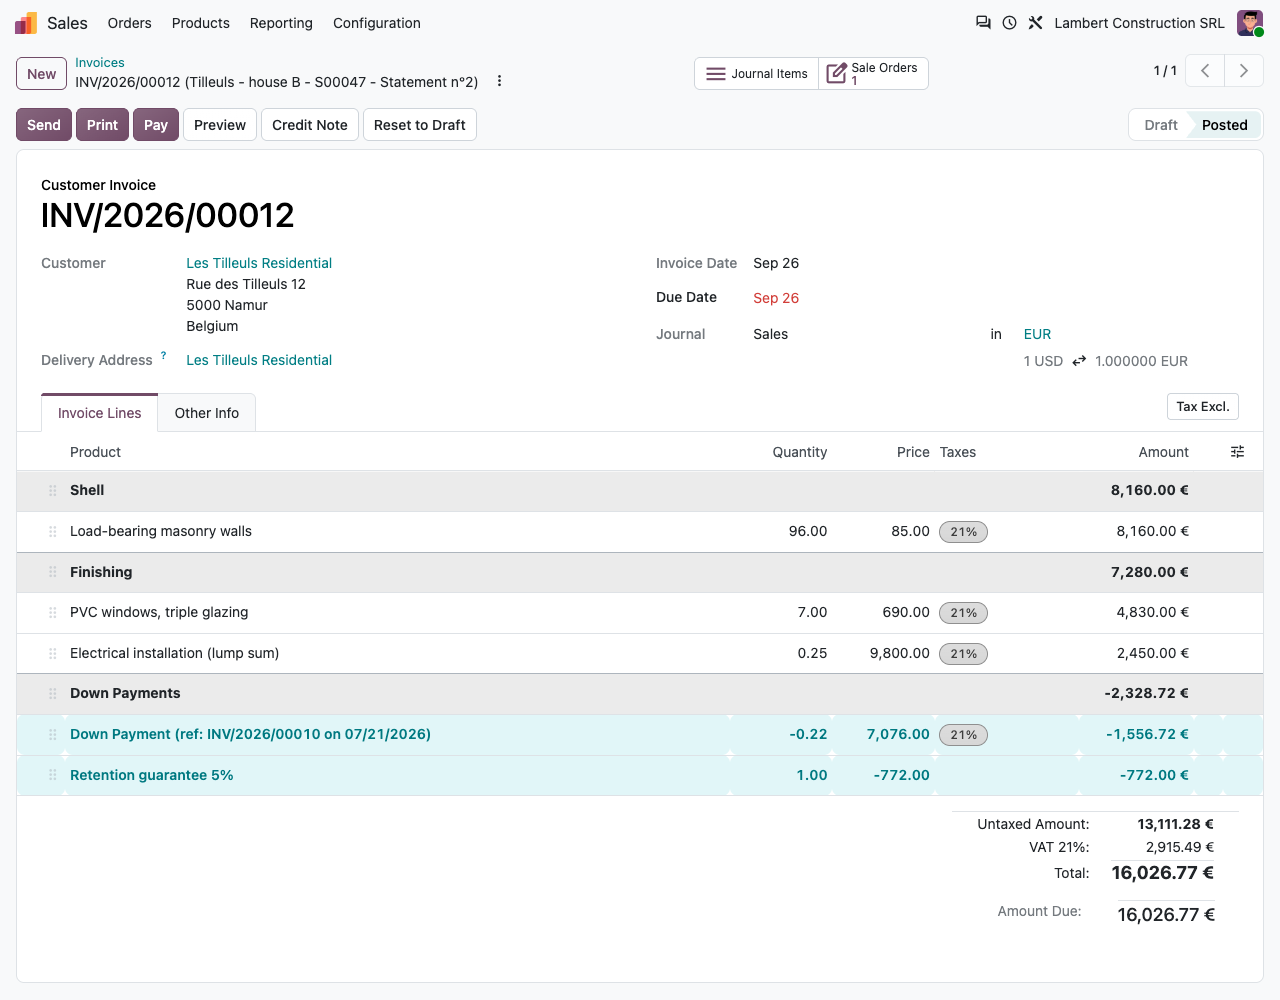Click the Send button

pos(44,125)
